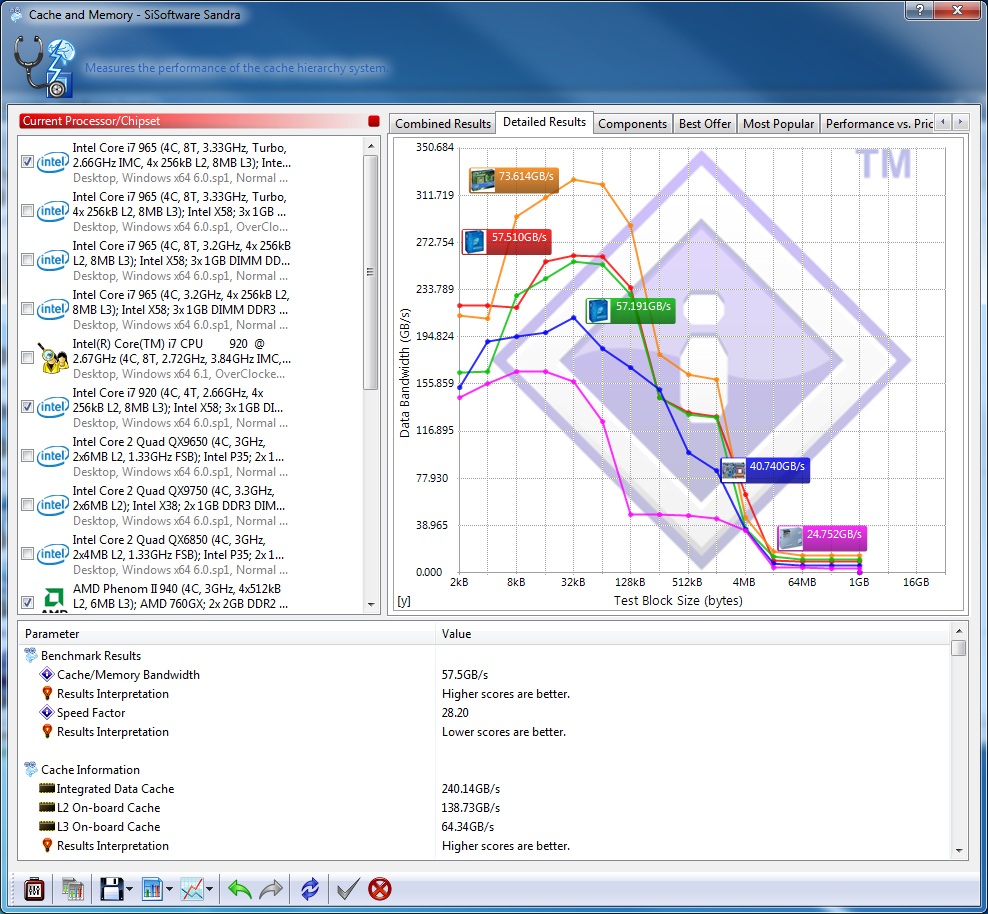
Task: Click the processor list scrollbar thumb
Action: (x=371, y=272)
